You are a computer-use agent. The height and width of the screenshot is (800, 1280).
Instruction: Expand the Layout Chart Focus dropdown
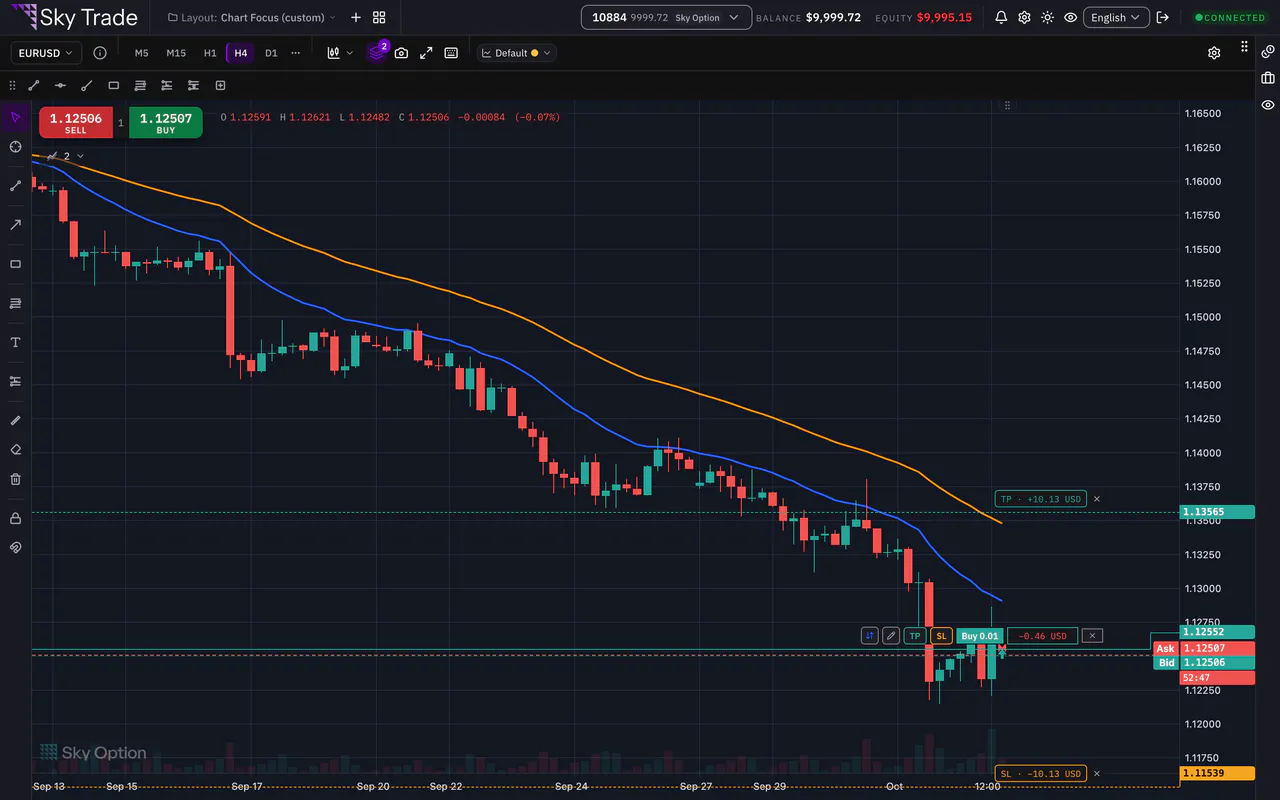click(x=252, y=18)
